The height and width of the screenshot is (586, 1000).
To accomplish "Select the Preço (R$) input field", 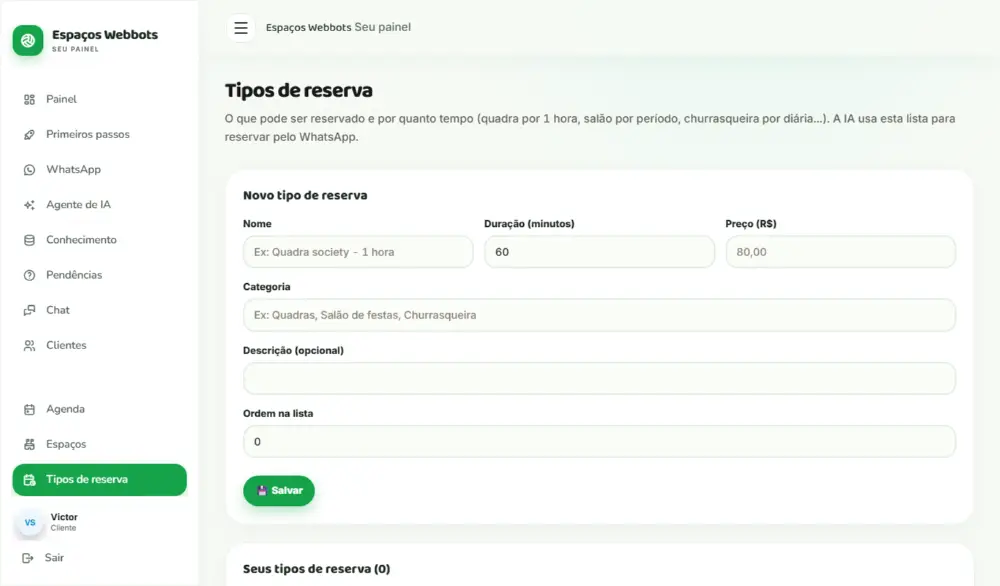I will (841, 252).
